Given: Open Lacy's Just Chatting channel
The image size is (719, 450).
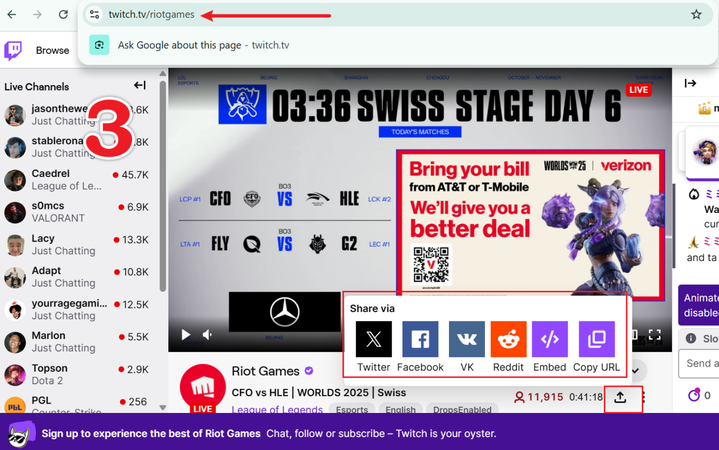Looking at the screenshot, I should pyautogui.click(x=77, y=244).
